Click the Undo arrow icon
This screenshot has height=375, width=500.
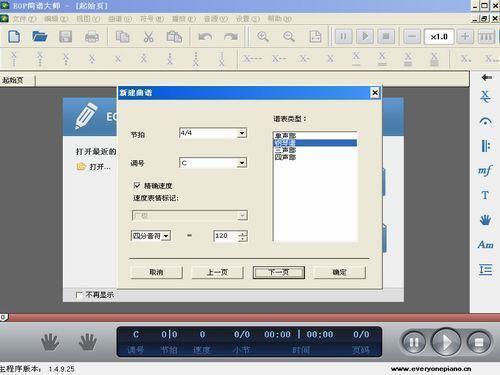205,37
